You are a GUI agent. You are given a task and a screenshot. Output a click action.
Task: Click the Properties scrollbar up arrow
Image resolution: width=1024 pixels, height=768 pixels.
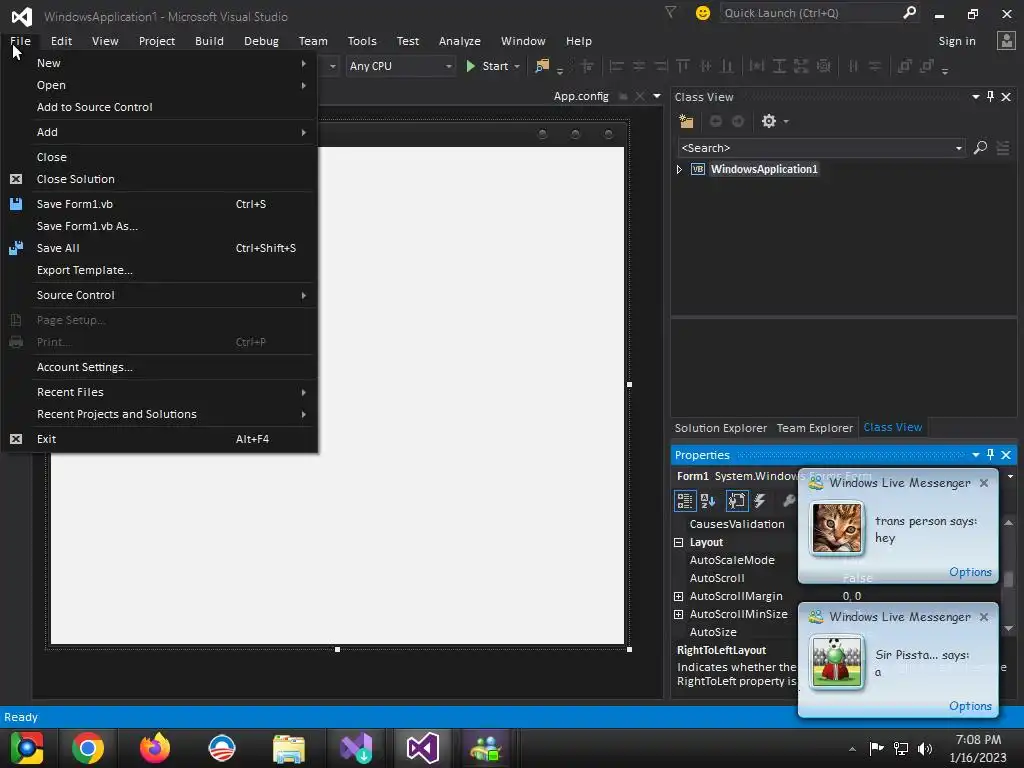[x=1008, y=522]
